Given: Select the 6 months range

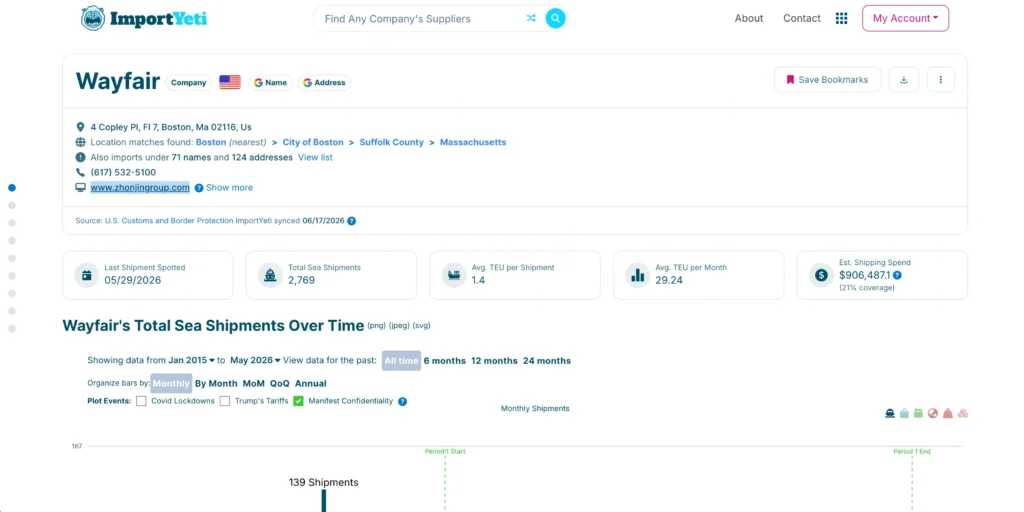Looking at the screenshot, I should coord(445,360).
